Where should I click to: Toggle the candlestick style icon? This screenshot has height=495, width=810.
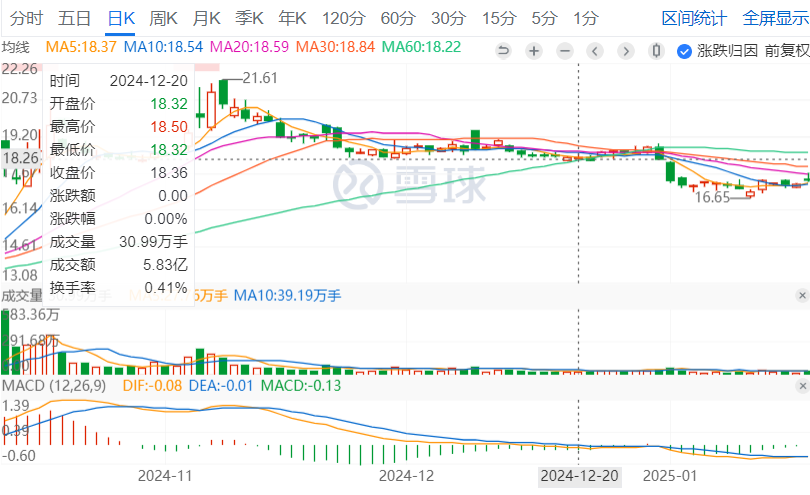click(657, 51)
